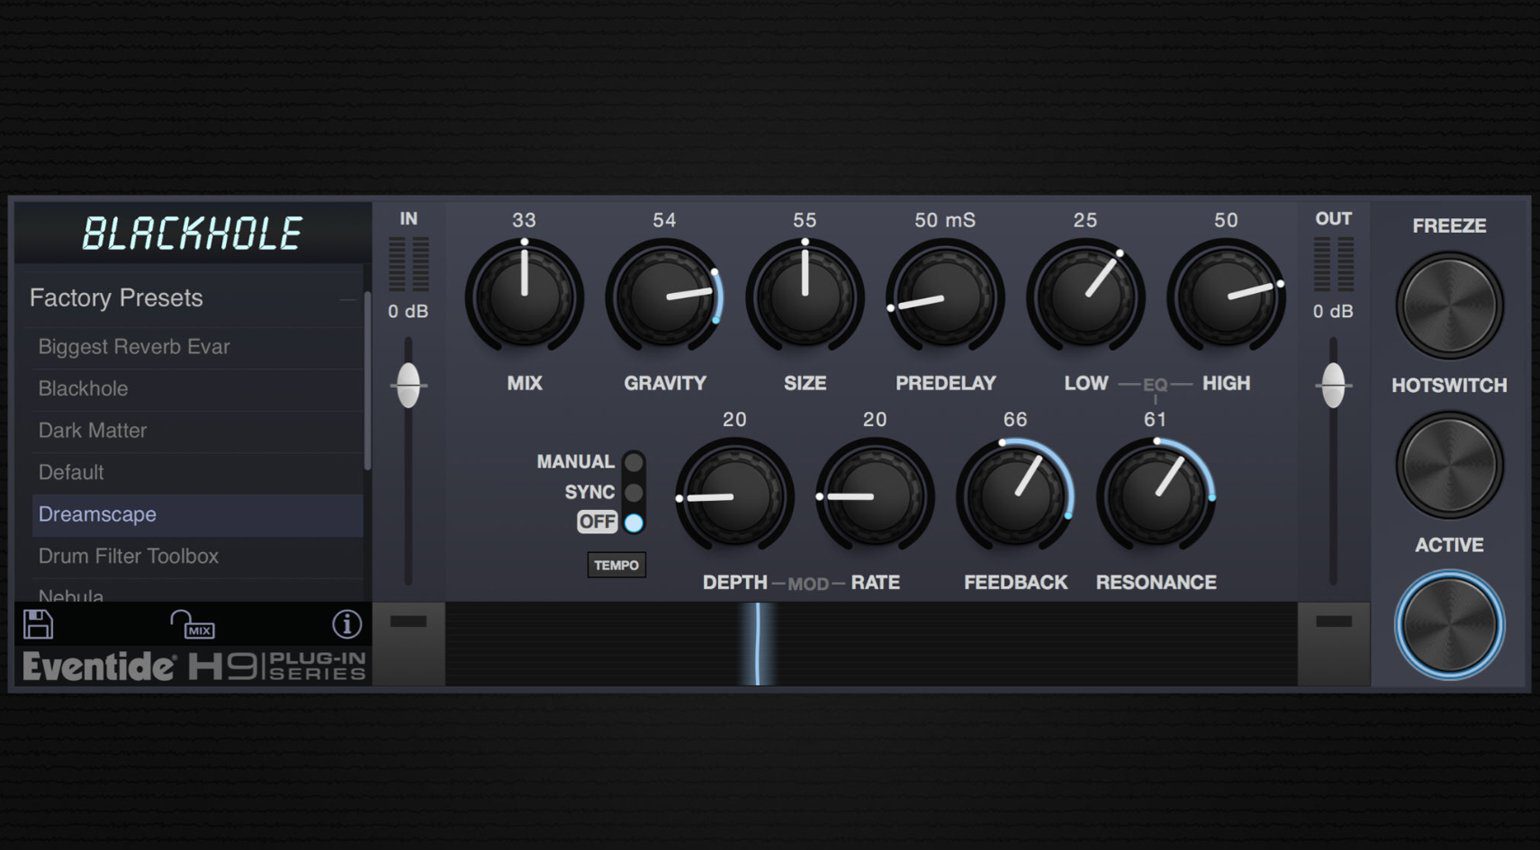Click the Resonance knob
This screenshot has width=1540, height=850.
pyautogui.click(x=1155, y=496)
